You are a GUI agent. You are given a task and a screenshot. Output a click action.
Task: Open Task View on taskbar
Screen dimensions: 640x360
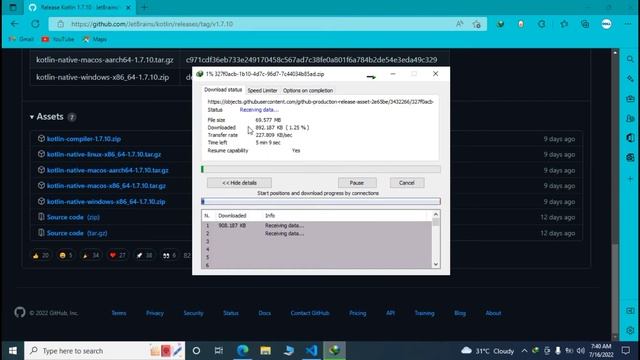219,351
